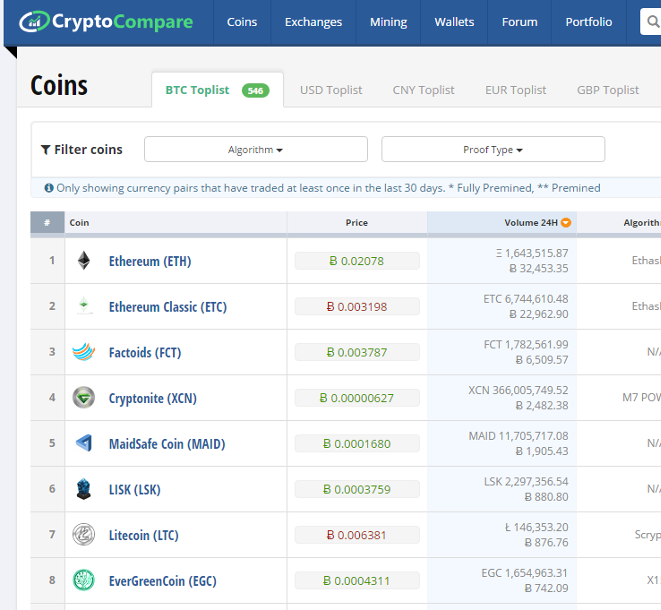661x610 pixels.
Task: Click the Litecoin silver coin icon
Action: coord(83,535)
